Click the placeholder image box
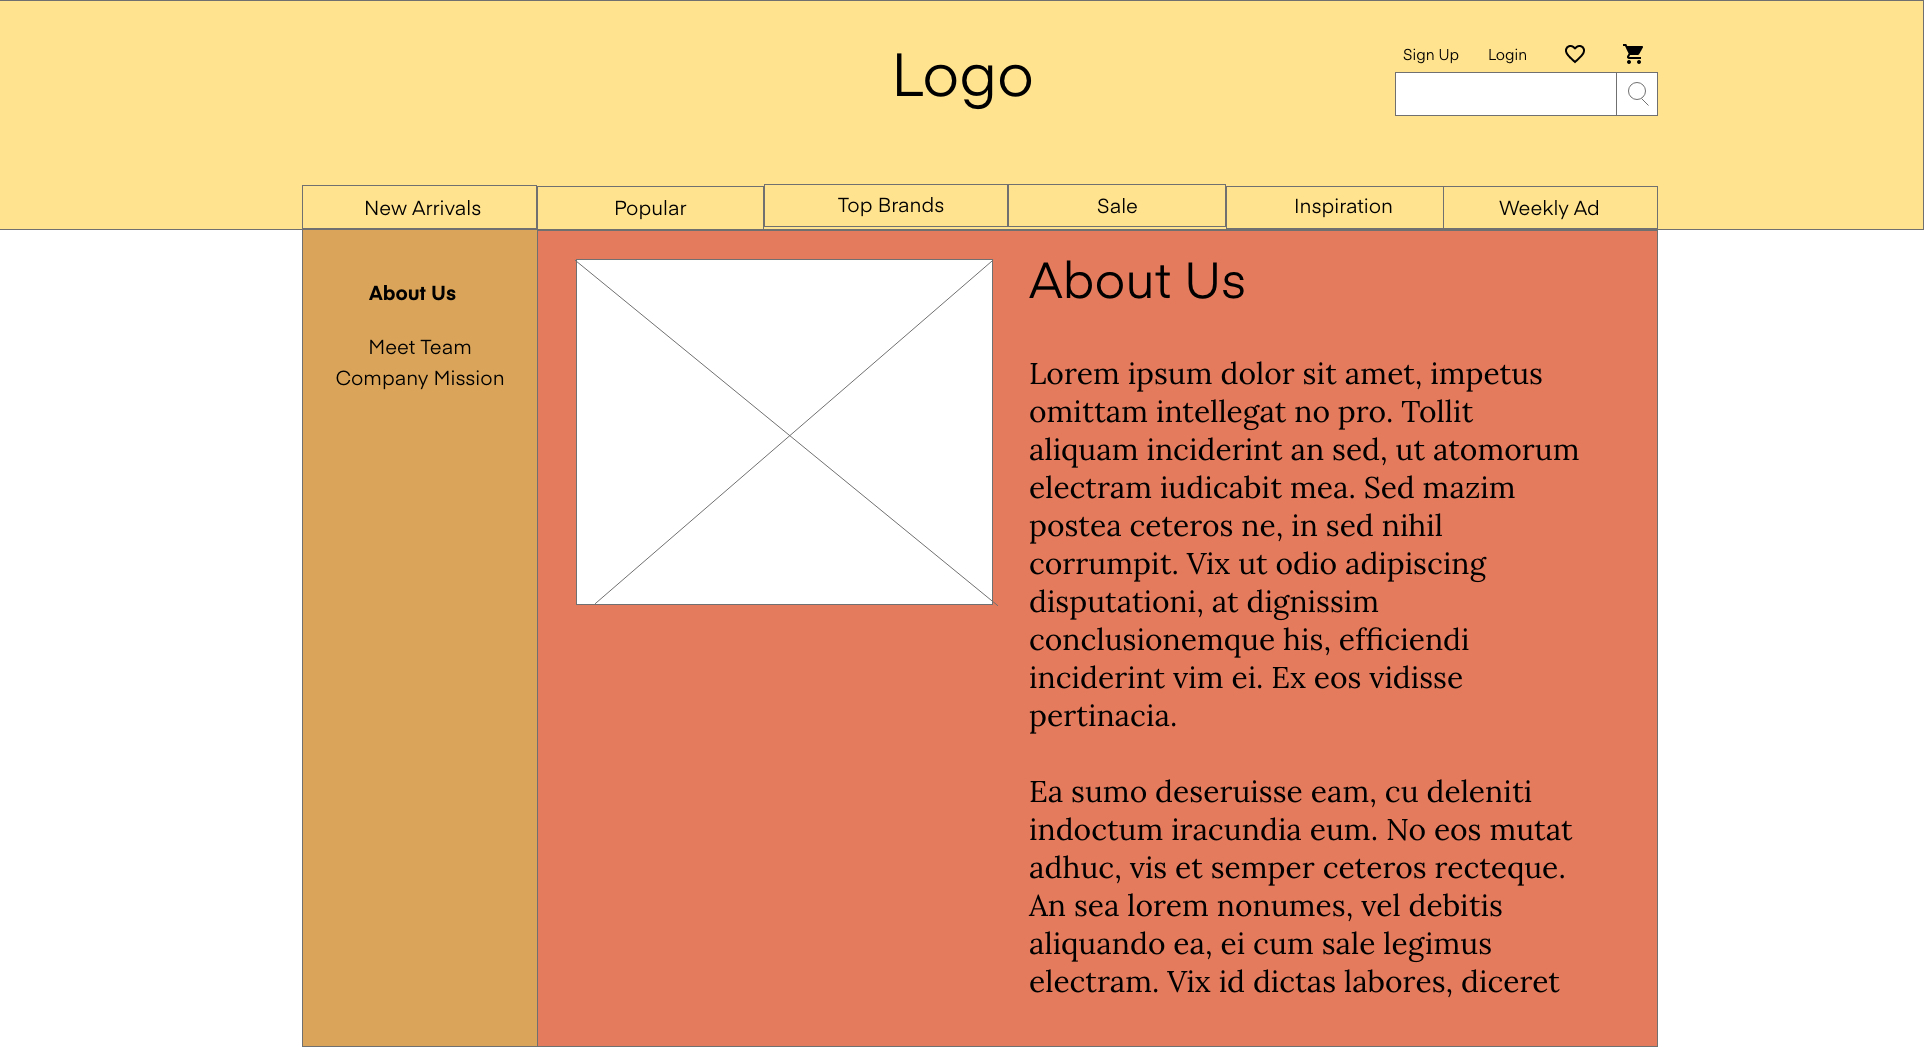Screen dimensions: 1924x1047 [x=784, y=432]
